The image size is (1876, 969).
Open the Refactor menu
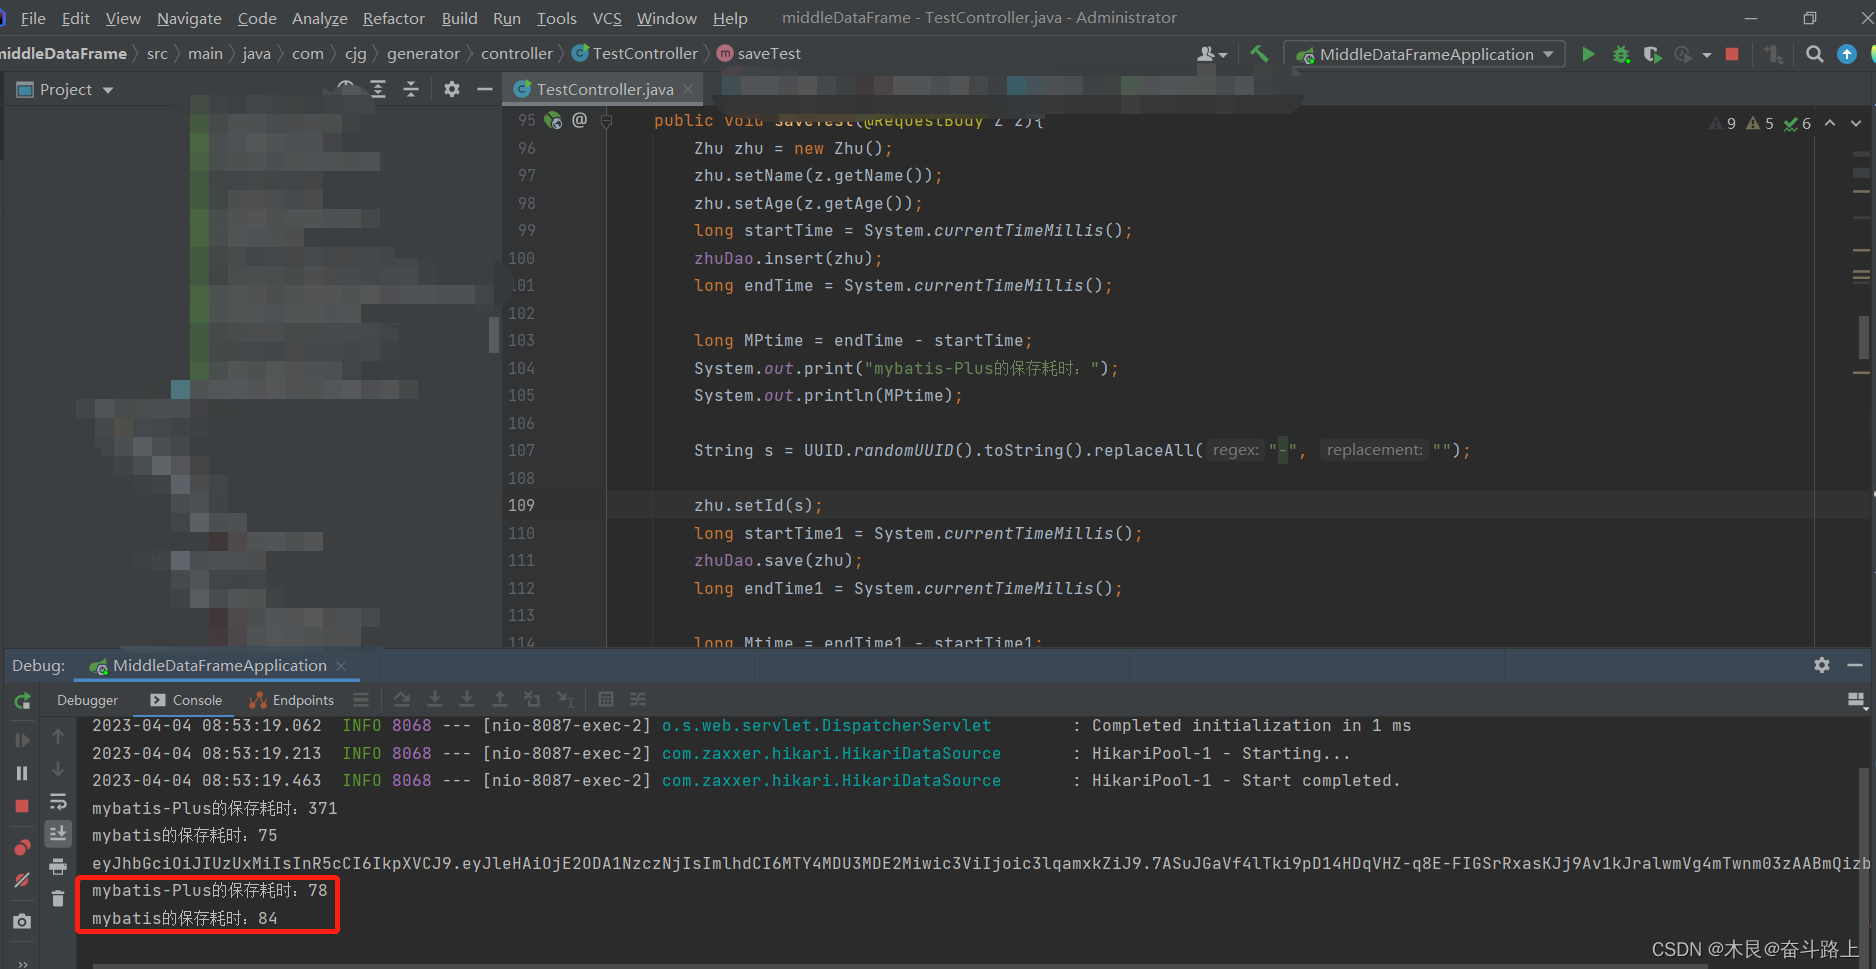(393, 18)
